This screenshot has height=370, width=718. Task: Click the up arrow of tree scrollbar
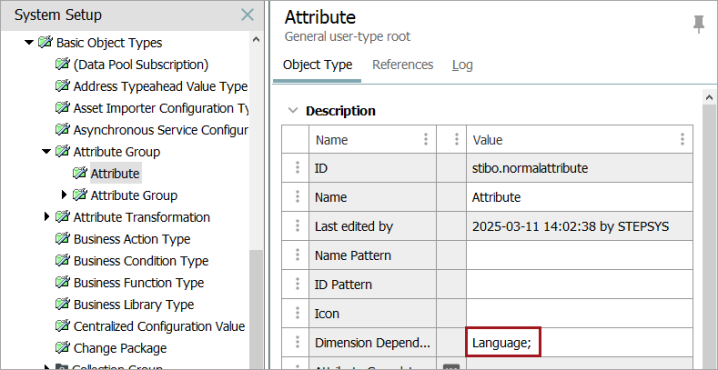coord(256,39)
